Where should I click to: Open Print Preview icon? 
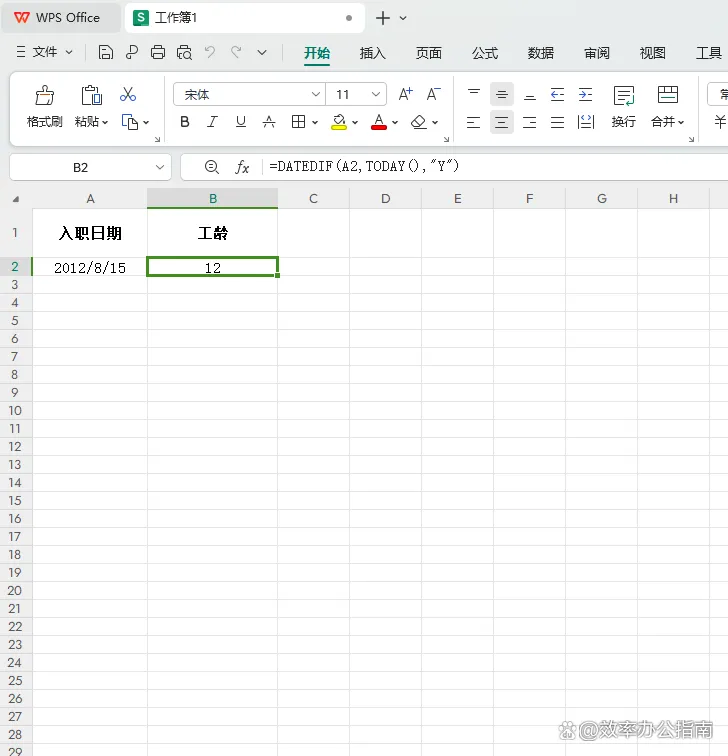[184, 52]
